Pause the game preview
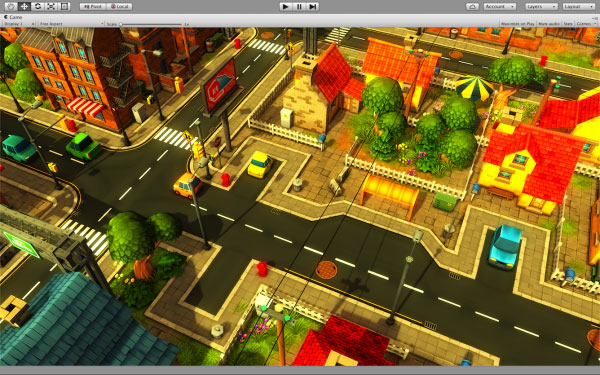The height and width of the screenshot is (375, 600). pos(299,7)
